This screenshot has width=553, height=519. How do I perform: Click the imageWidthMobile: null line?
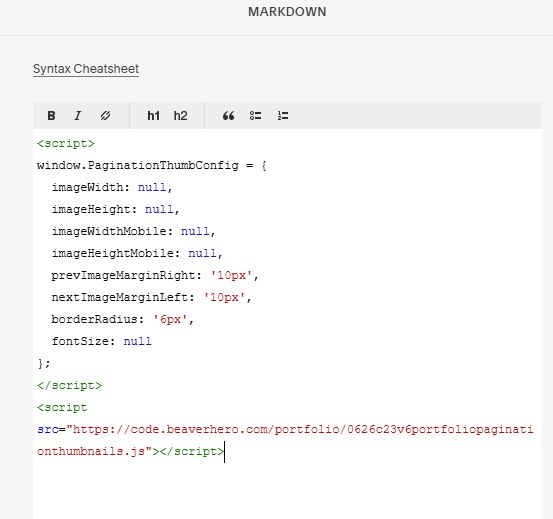[134, 232]
